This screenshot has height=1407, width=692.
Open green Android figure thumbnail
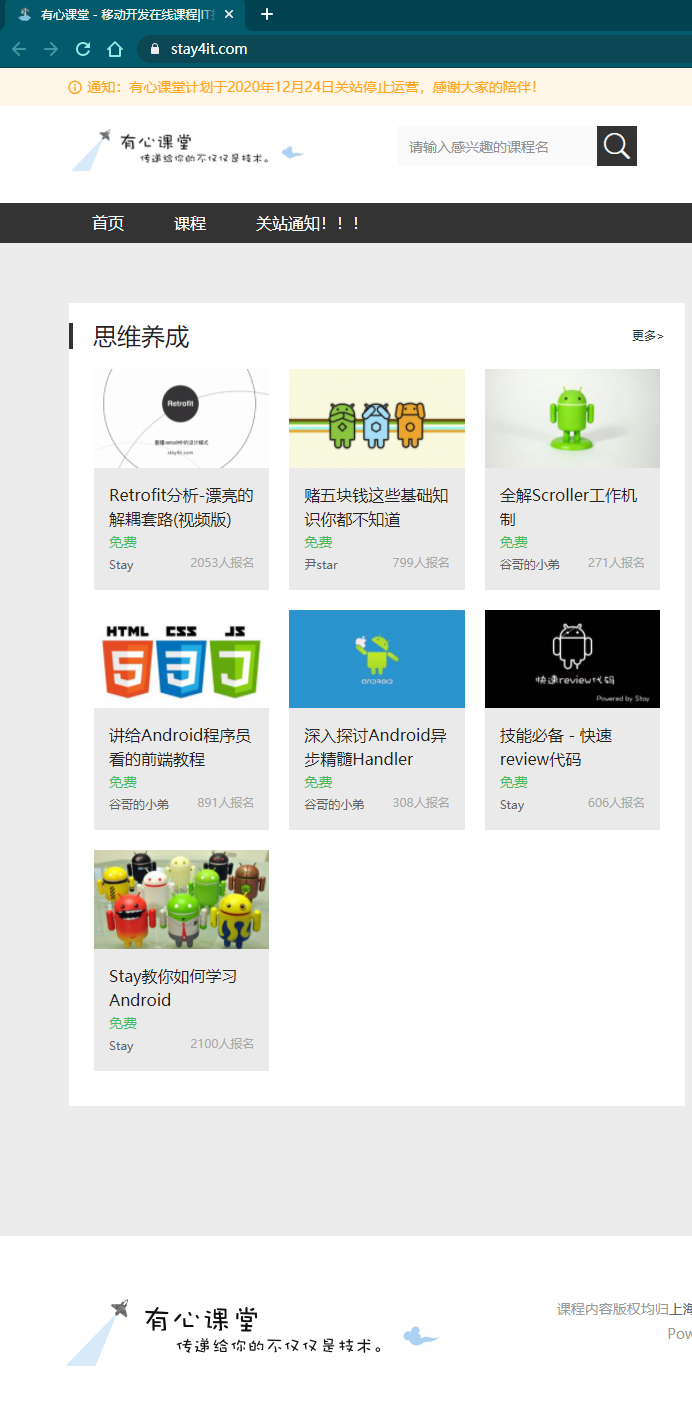coord(572,418)
